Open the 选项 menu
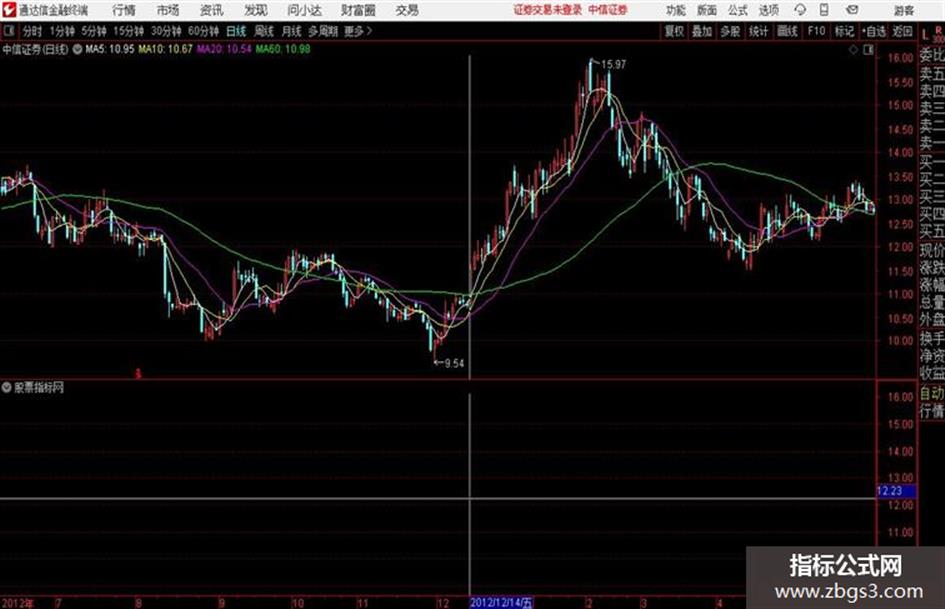Image resolution: width=945 pixels, height=609 pixels. point(768,10)
